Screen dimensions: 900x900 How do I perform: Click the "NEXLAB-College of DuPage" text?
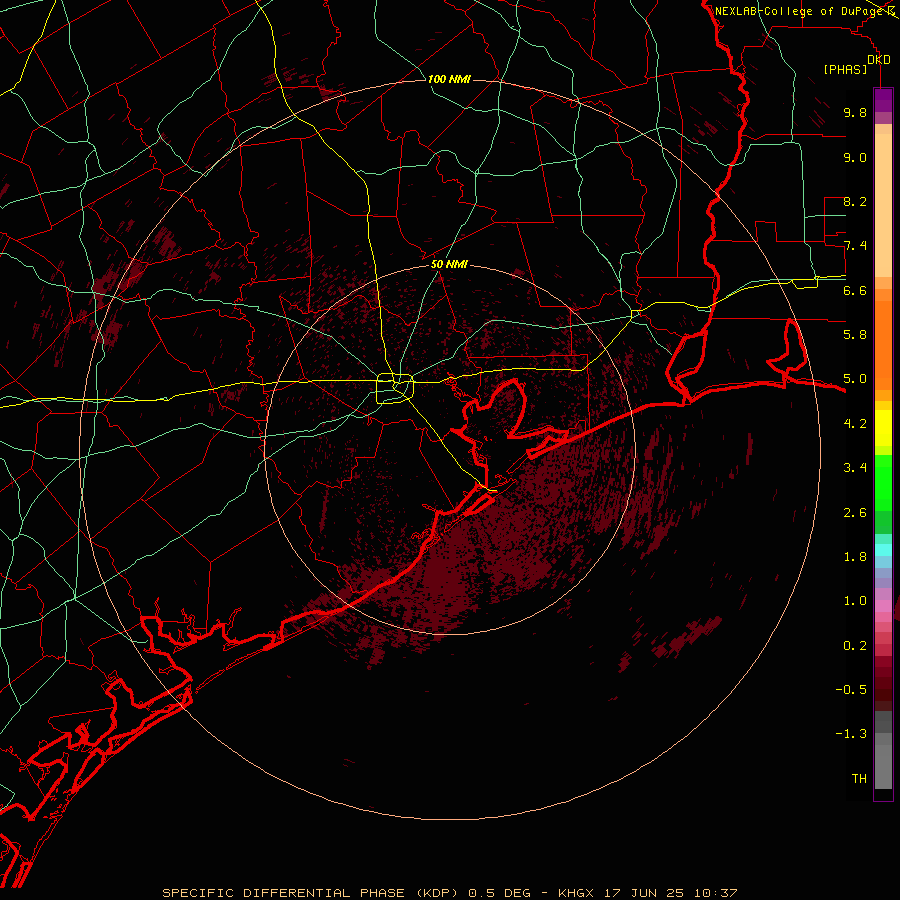point(799,11)
